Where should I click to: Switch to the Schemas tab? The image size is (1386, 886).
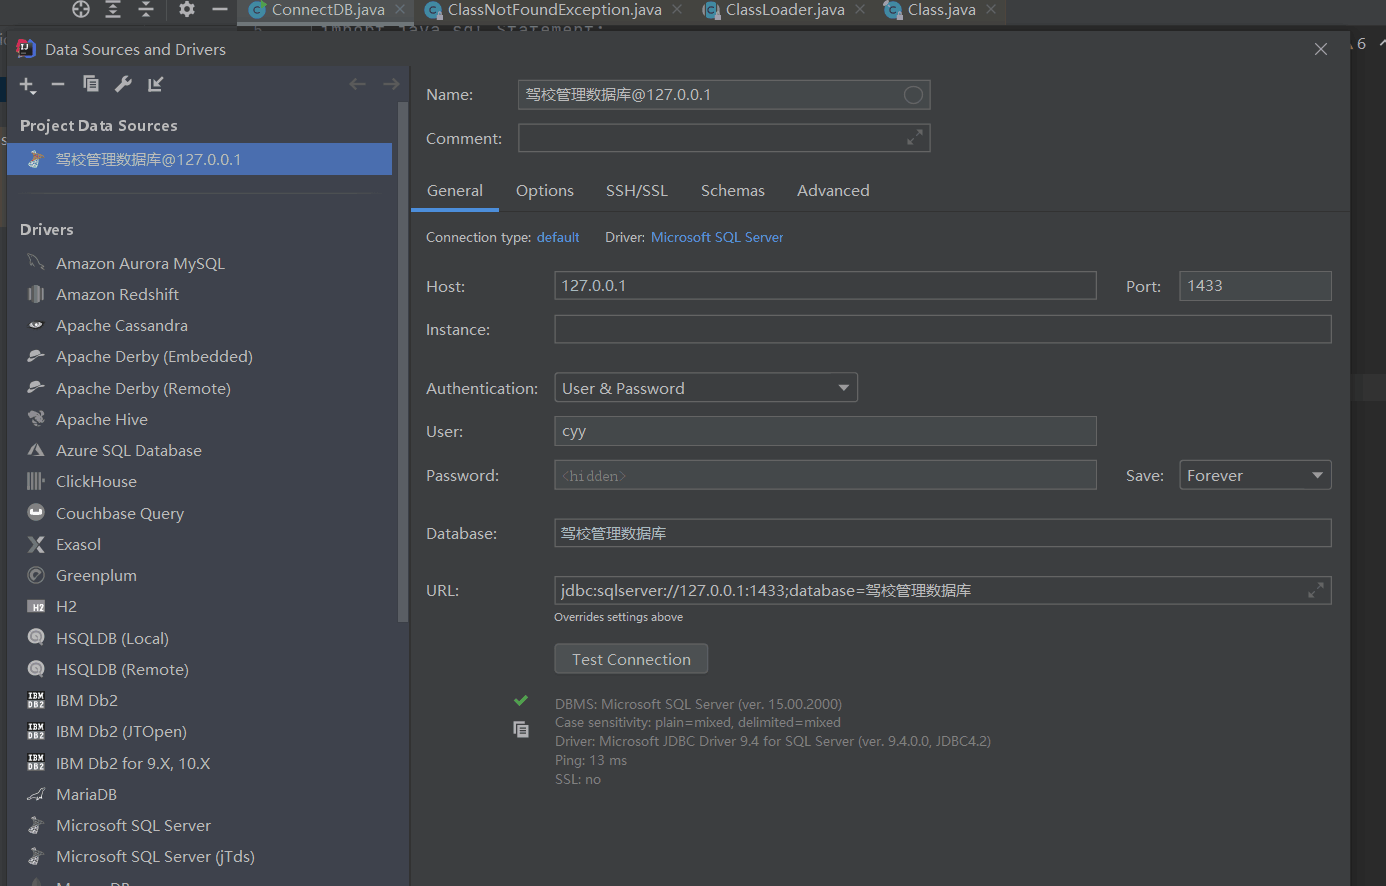(x=732, y=190)
